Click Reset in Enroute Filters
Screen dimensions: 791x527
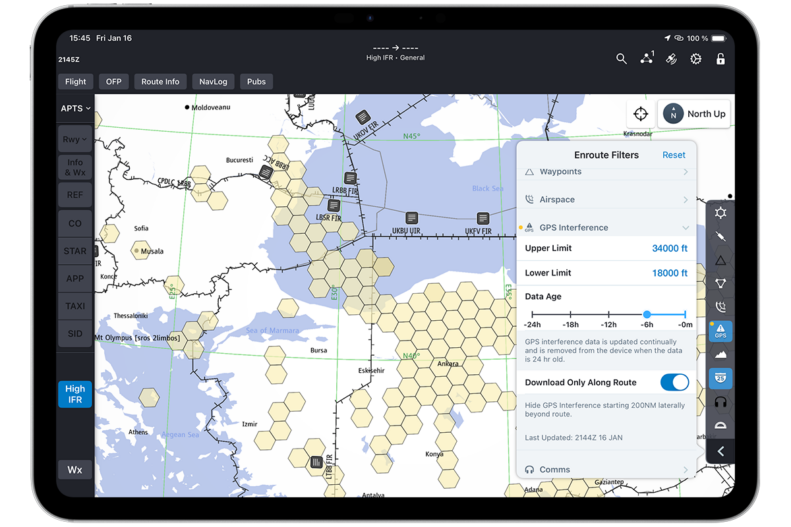pyautogui.click(x=674, y=155)
